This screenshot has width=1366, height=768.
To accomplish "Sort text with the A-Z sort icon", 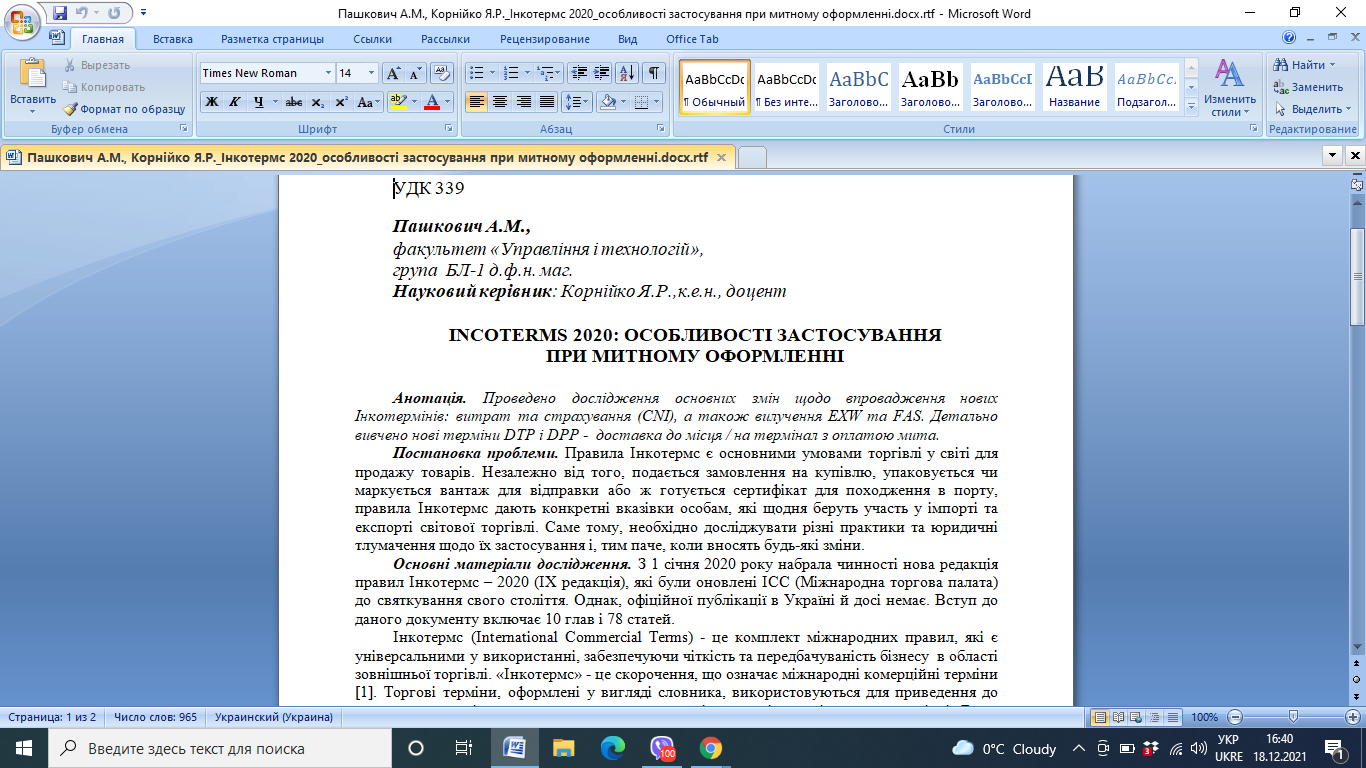I will (x=627, y=73).
